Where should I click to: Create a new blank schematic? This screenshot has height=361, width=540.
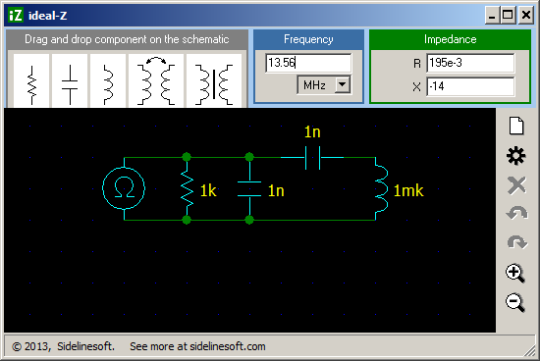[516, 126]
